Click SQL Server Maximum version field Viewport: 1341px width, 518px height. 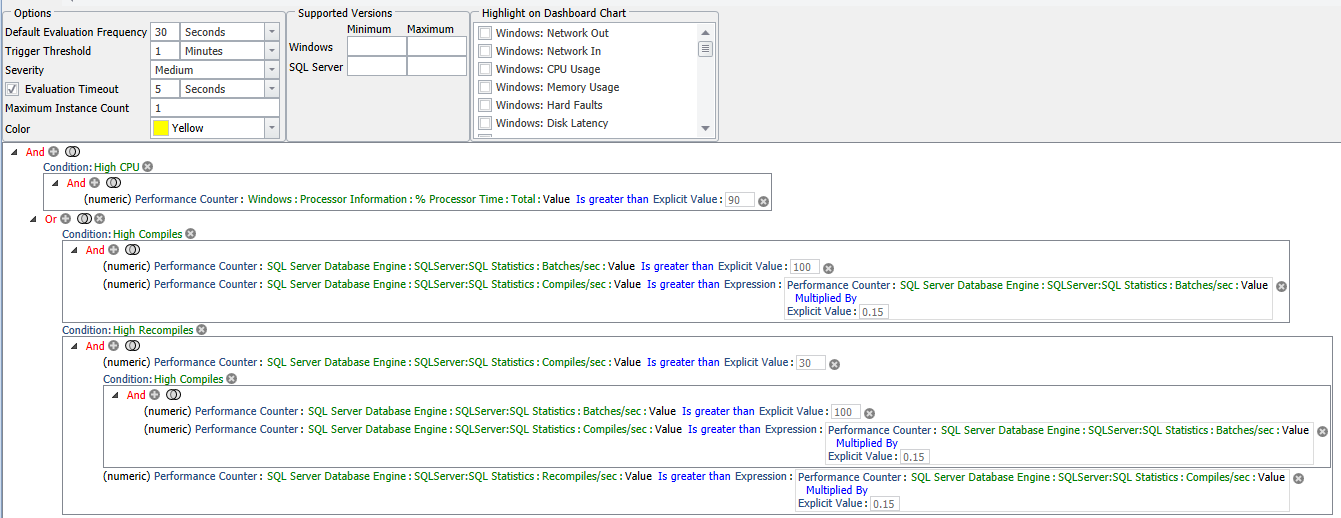pyautogui.click(x=437, y=66)
